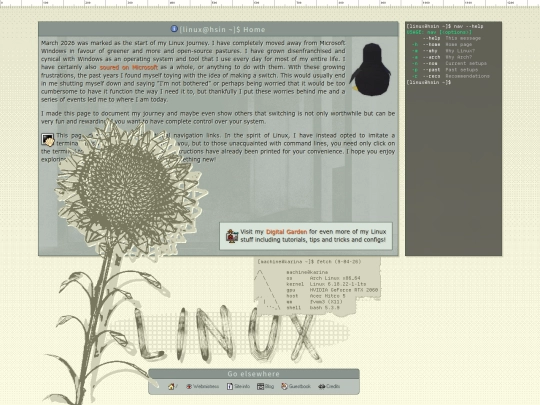This screenshot has height=405, width=540.
Task: Open the 'soured on Microsoft' link
Action: (x=128, y=68)
